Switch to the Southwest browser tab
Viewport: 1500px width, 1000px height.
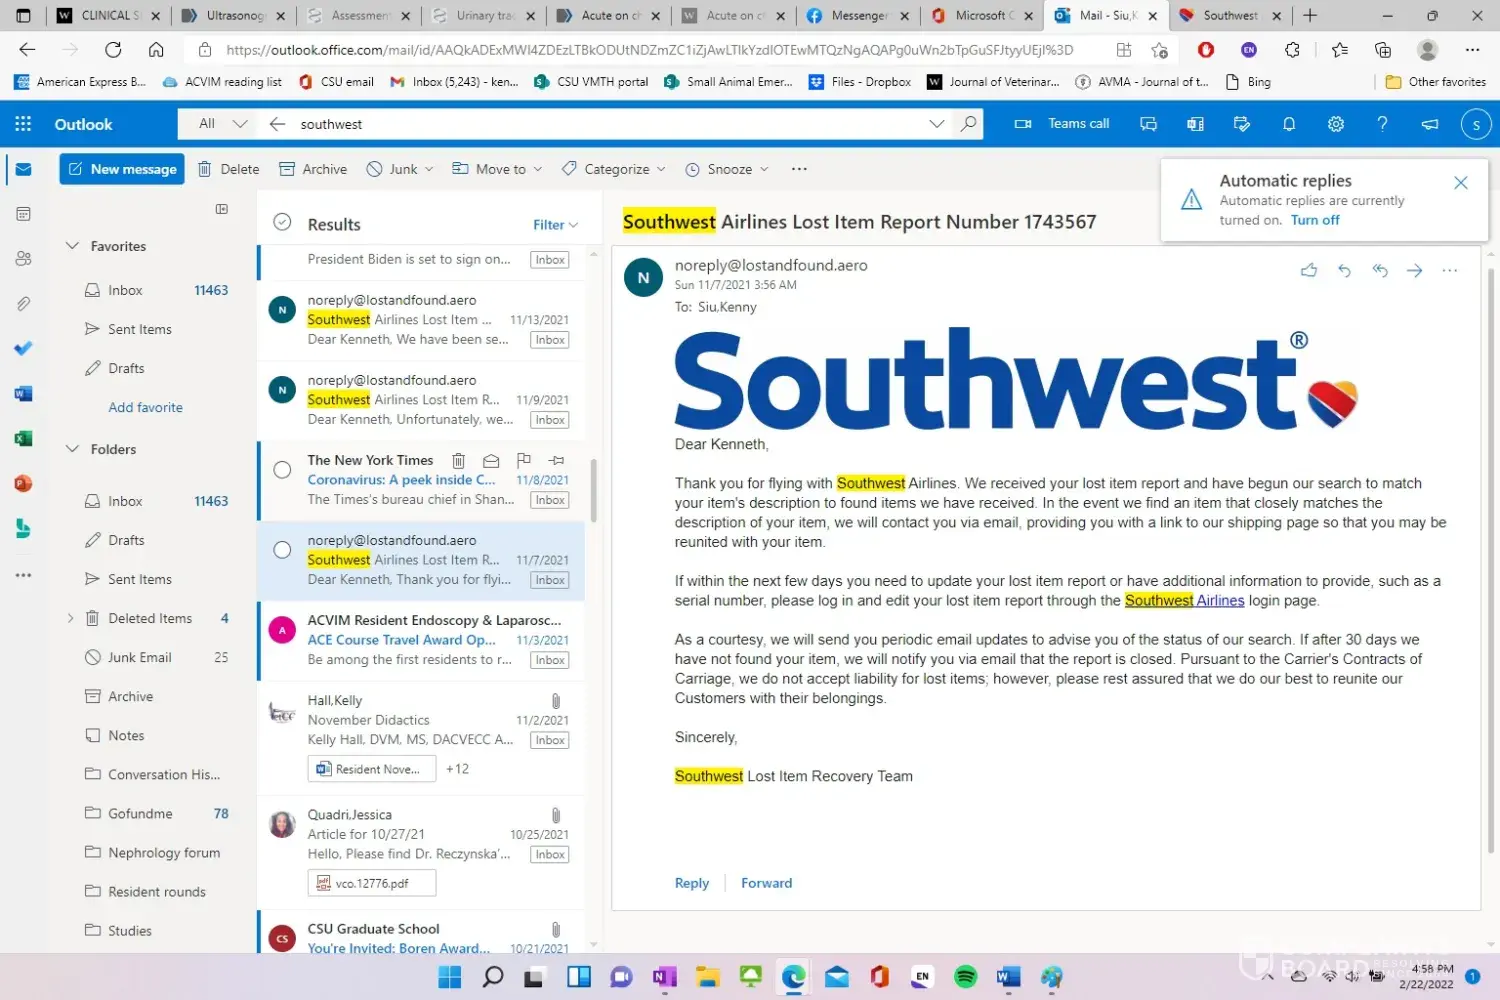[x=1231, y=16]
